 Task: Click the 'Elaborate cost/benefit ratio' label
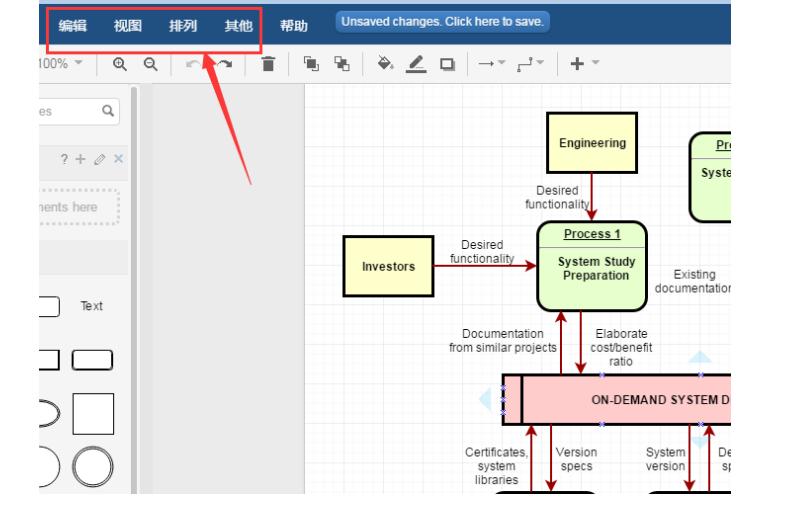coord(621,348)
